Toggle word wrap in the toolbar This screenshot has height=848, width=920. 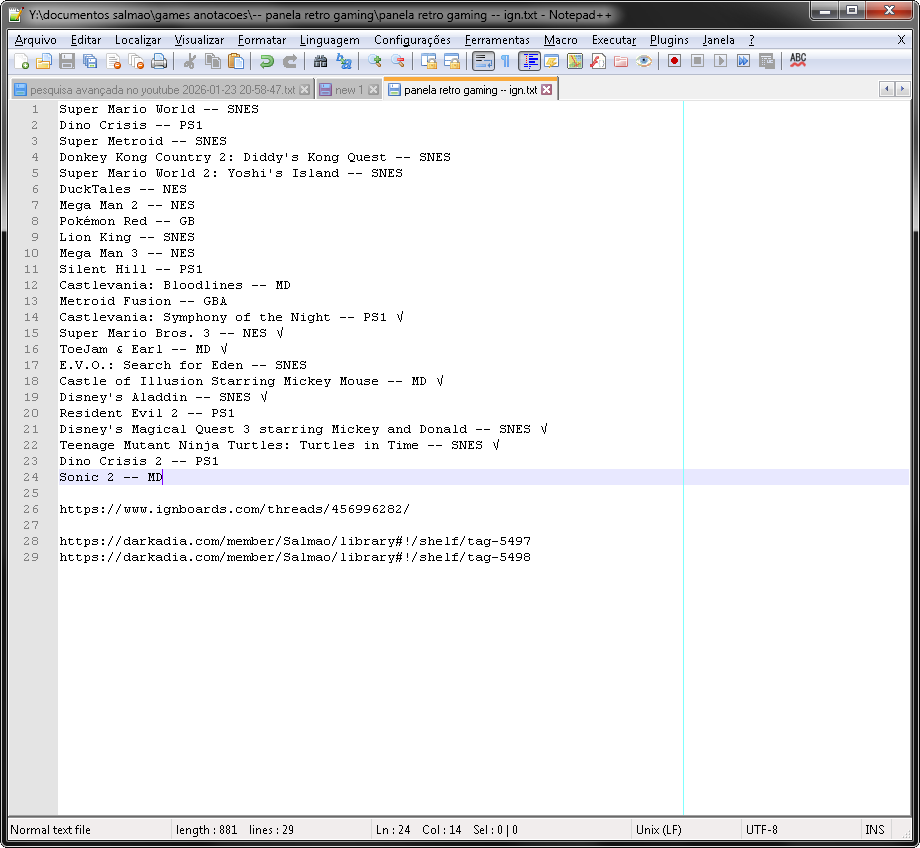coord(483,61)
